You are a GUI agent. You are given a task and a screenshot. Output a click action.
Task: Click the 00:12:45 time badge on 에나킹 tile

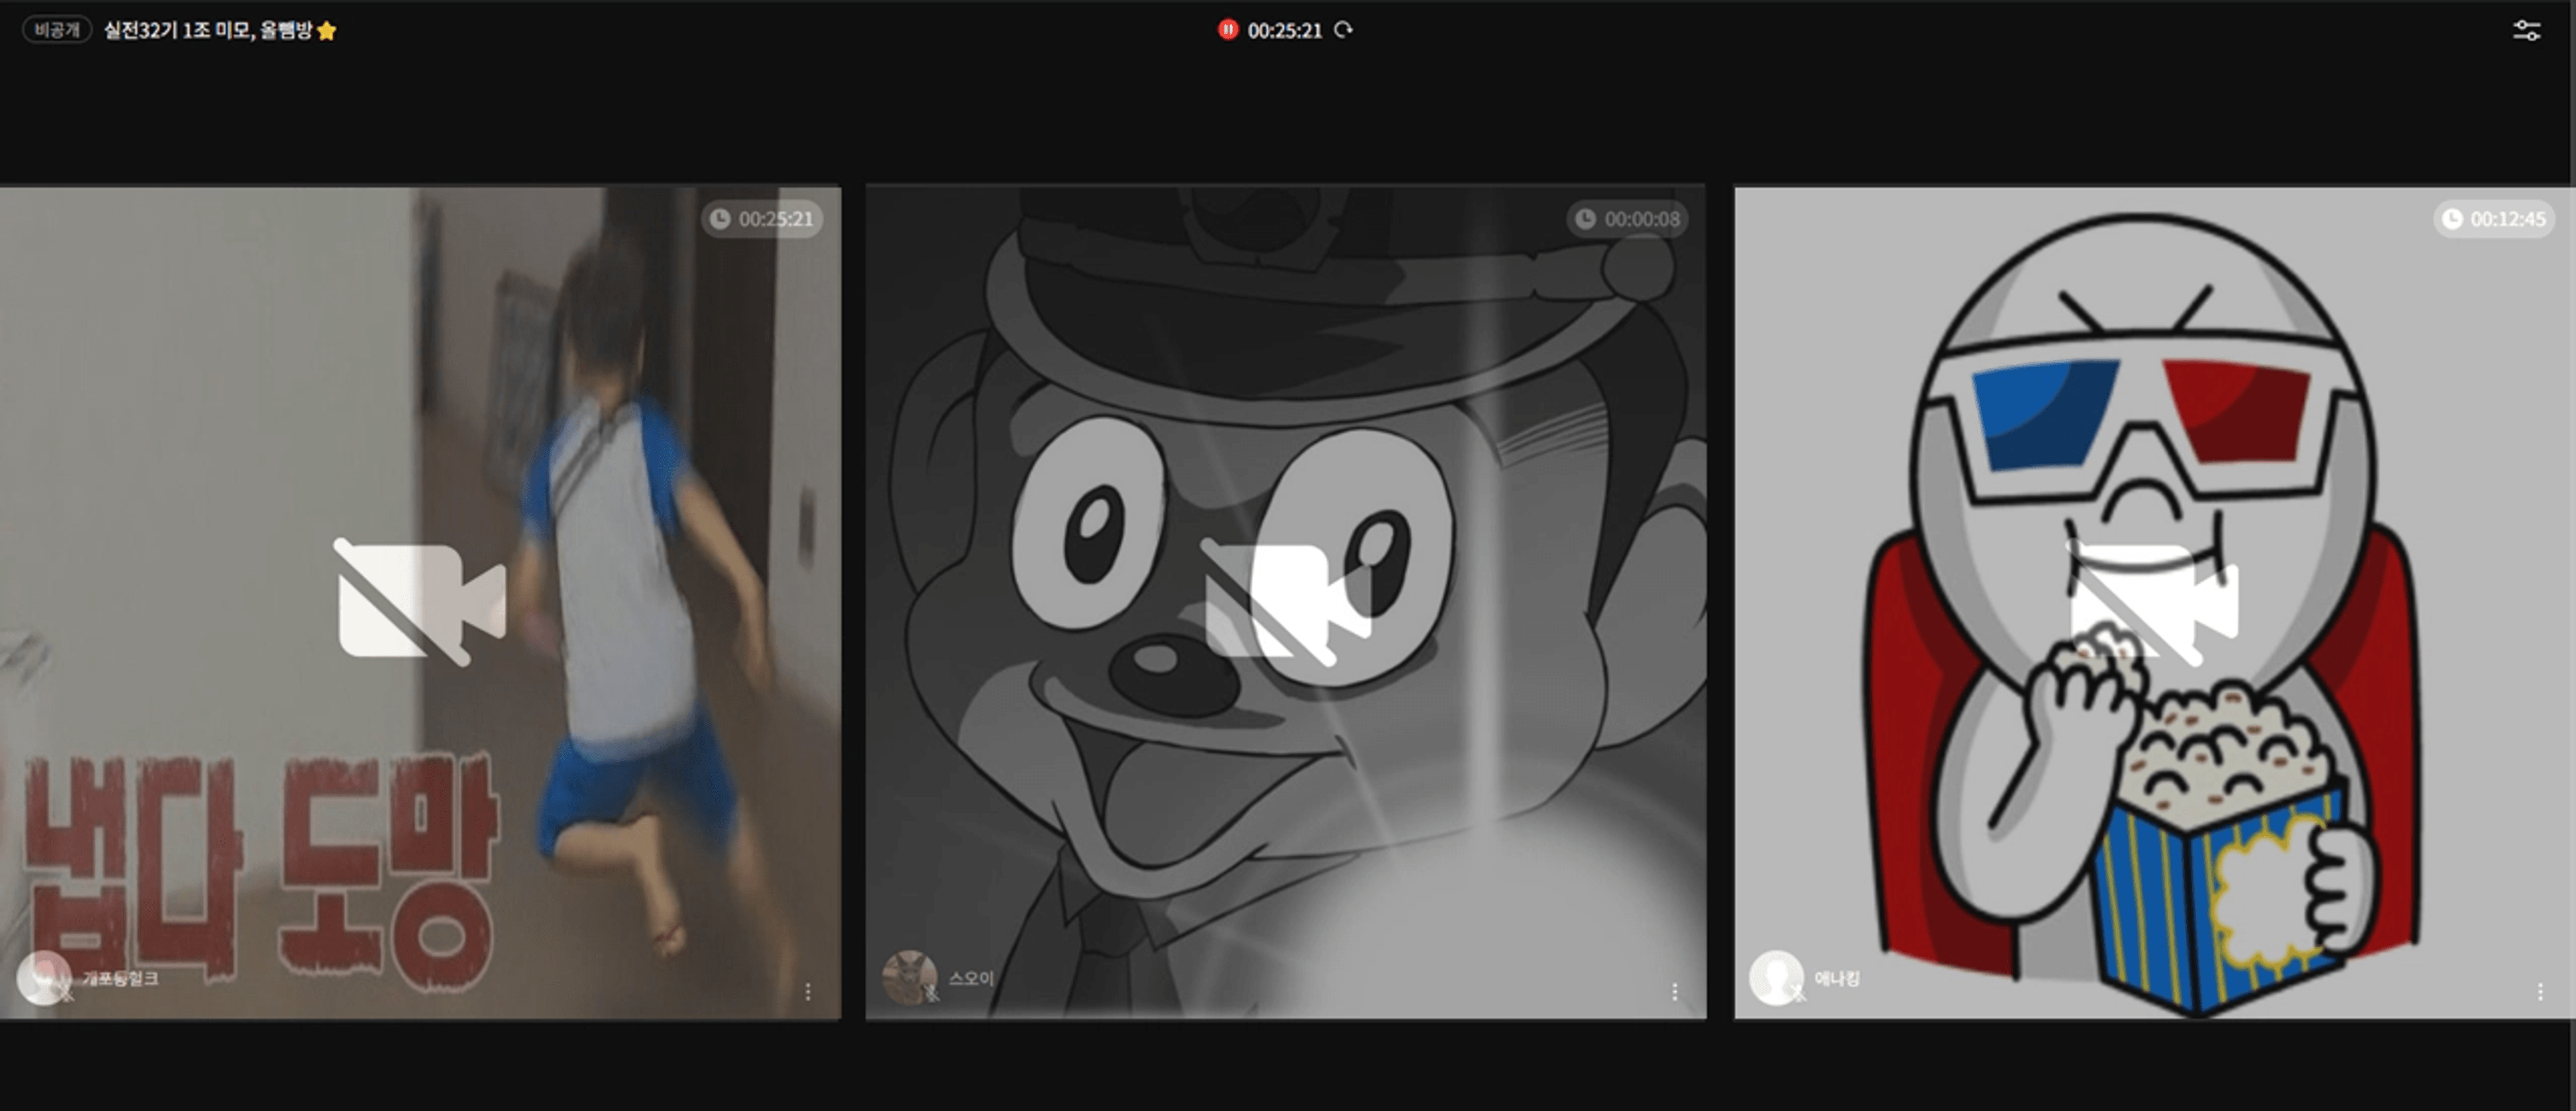click(2494, 219)
